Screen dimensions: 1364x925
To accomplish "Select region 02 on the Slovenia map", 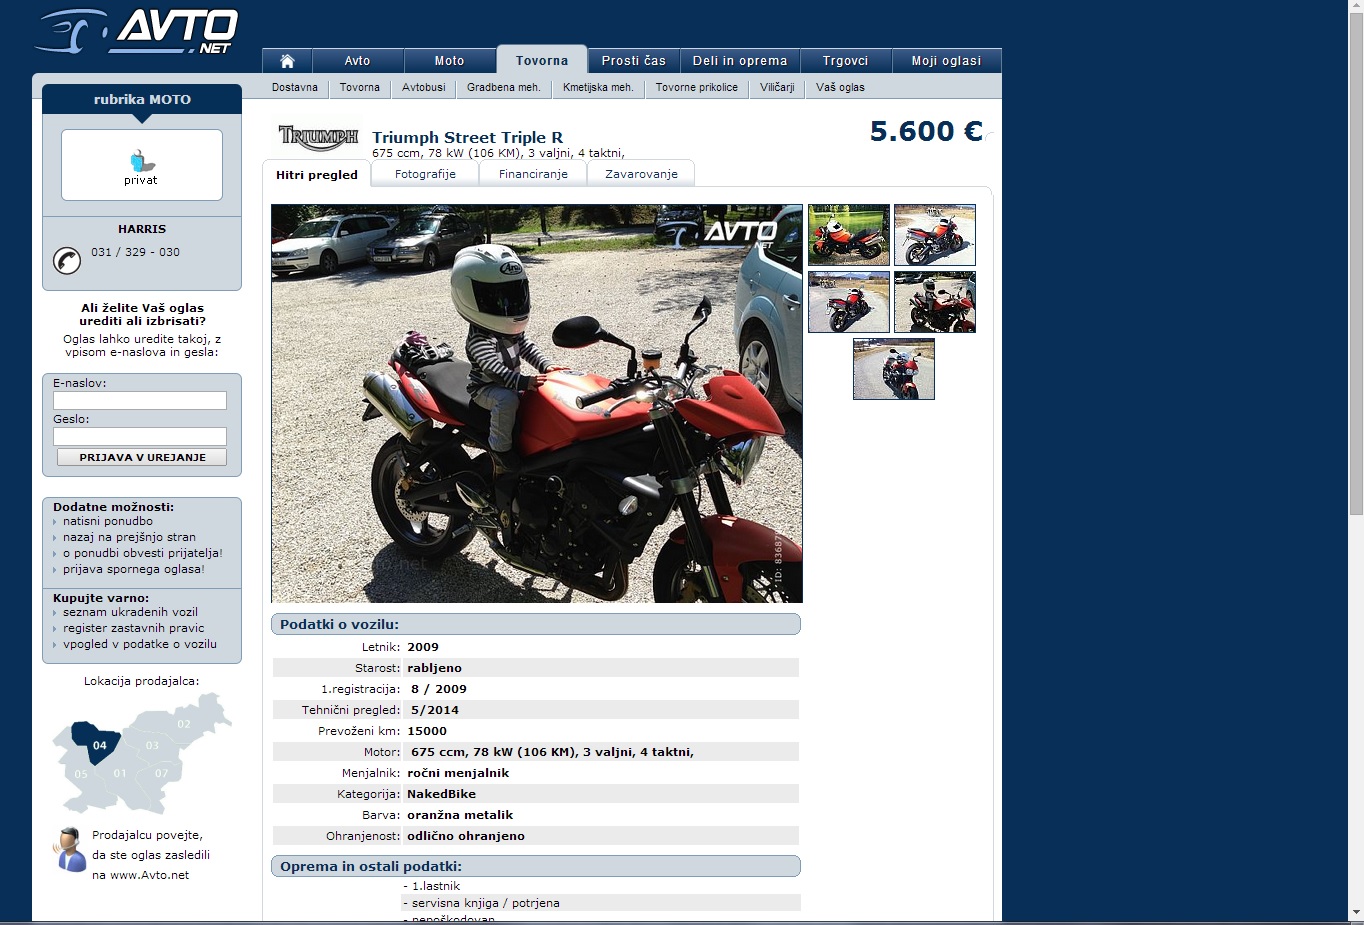I will click(184, 723).
